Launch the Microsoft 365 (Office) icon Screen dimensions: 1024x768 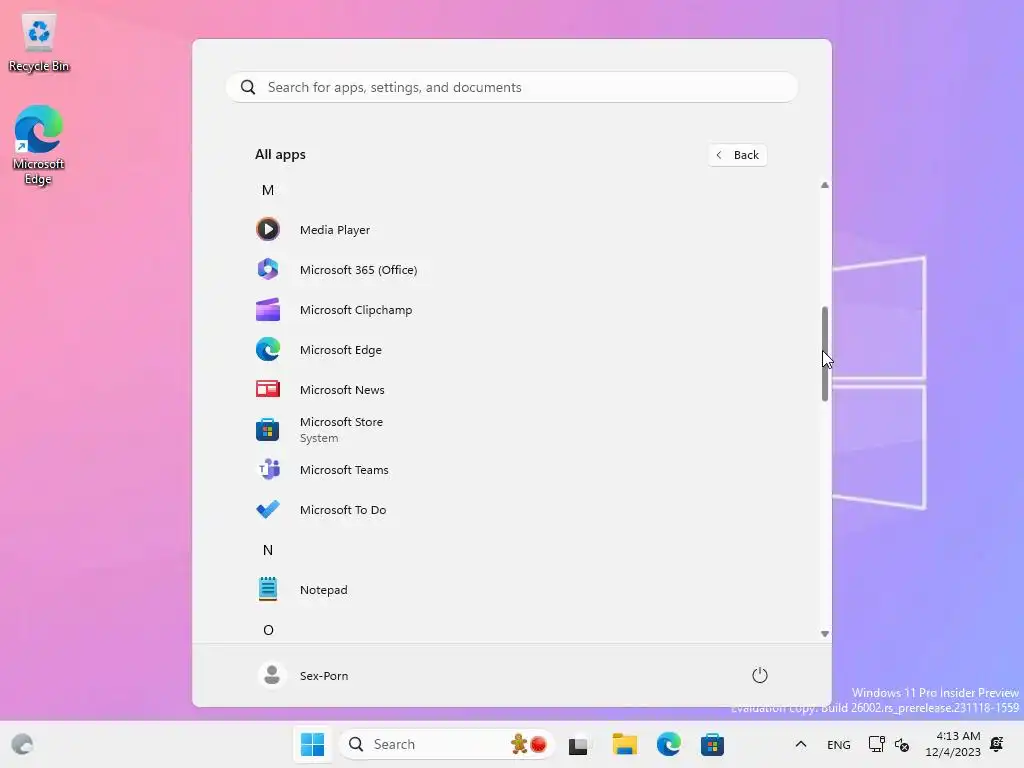[268, 269]
